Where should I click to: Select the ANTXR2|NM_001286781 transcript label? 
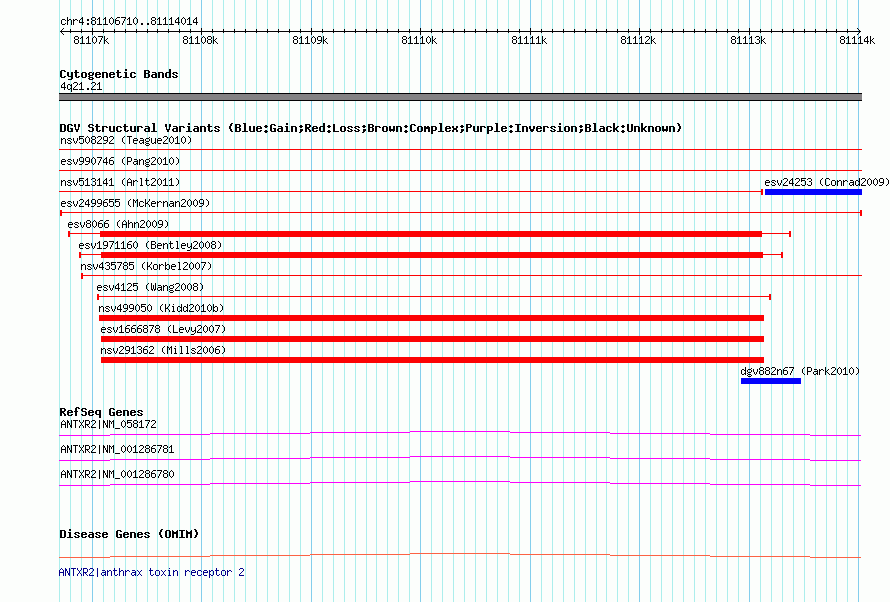point(117,449)
